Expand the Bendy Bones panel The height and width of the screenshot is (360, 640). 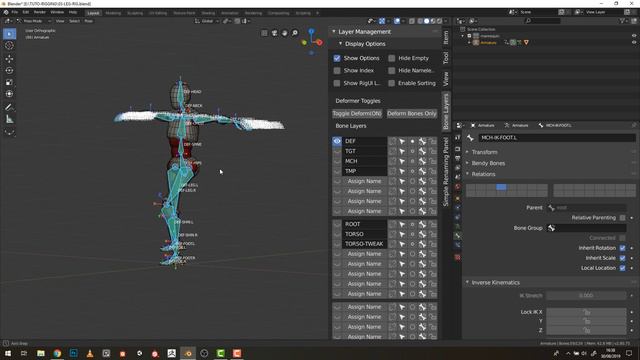(467, 163)
